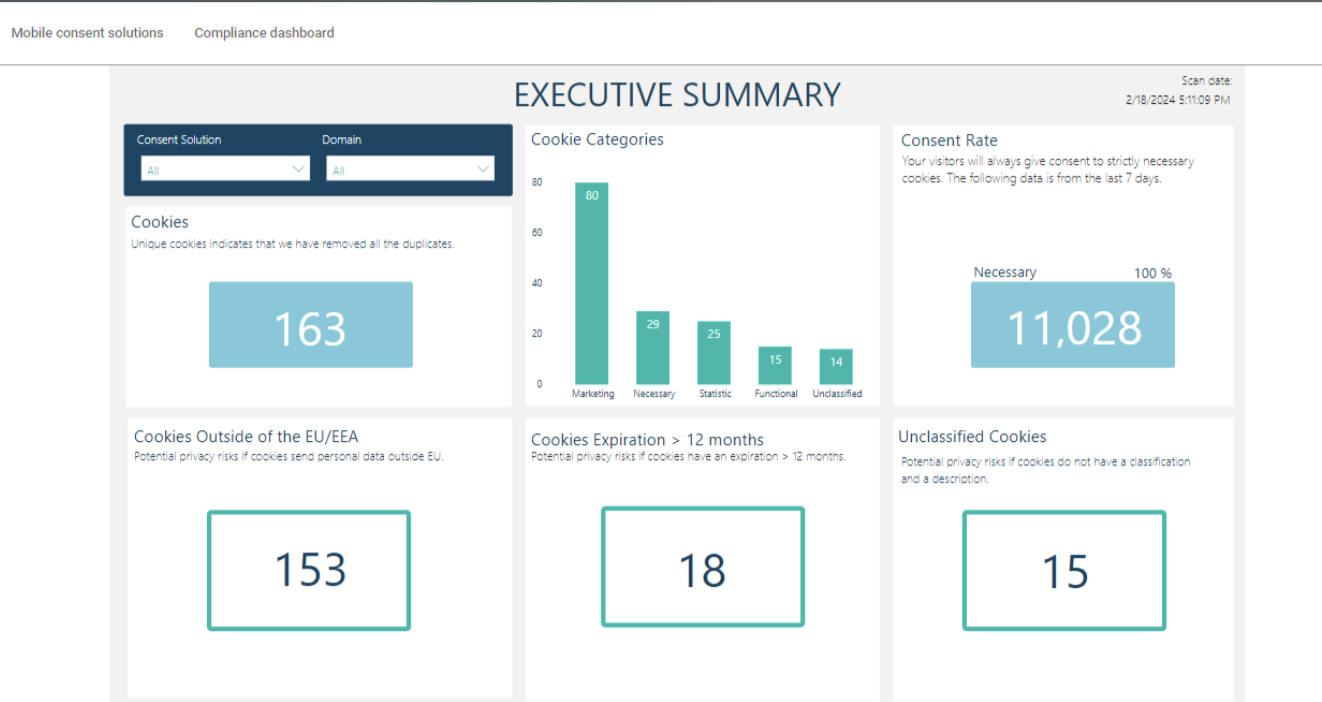Select the Marketing bar in Cookie Categories

tap(593, 280)
